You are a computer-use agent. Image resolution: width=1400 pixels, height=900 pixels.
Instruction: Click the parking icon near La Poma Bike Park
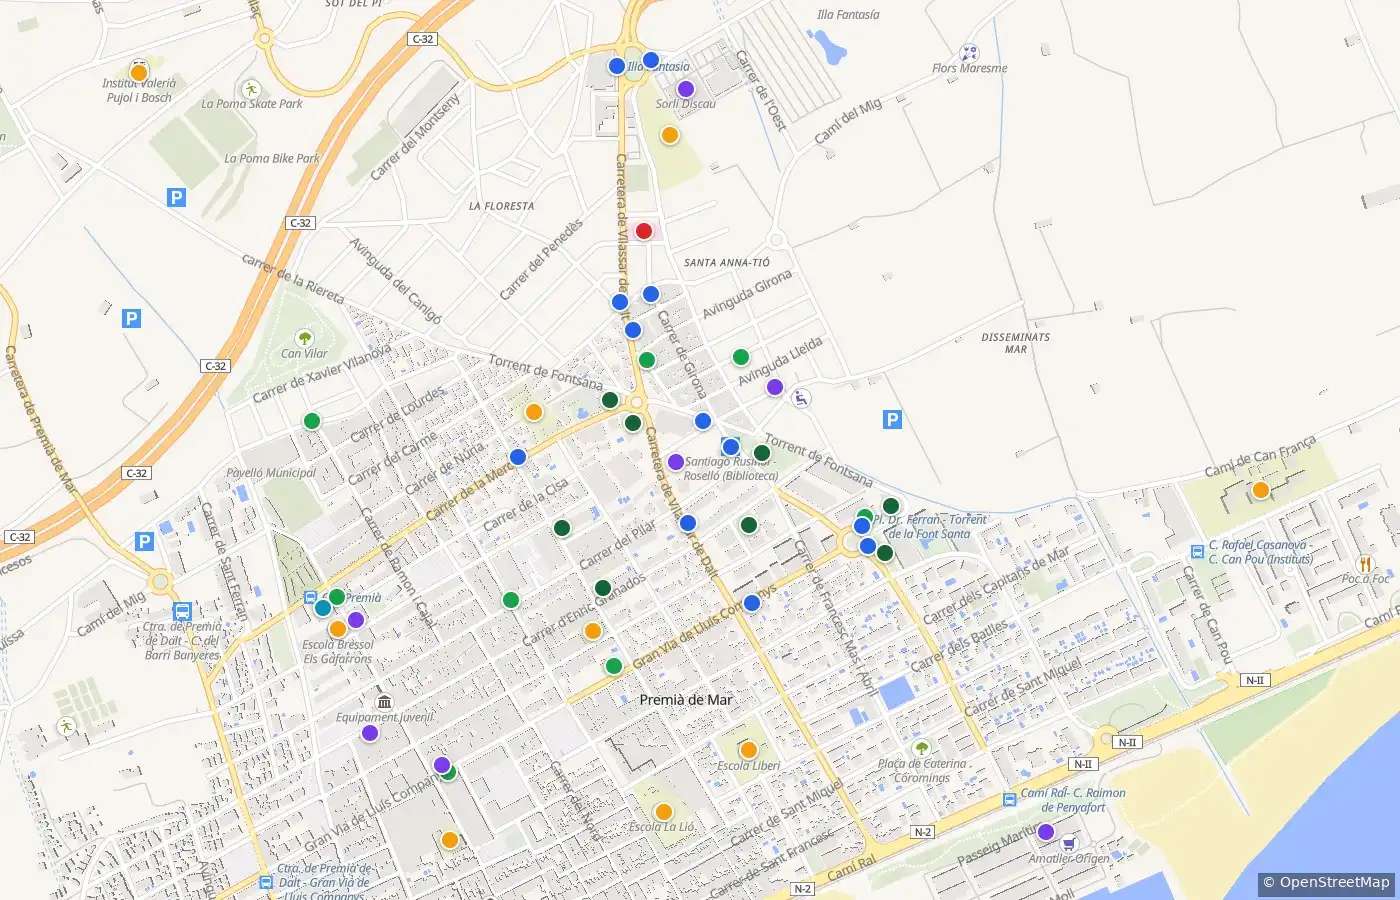[177, 197]
